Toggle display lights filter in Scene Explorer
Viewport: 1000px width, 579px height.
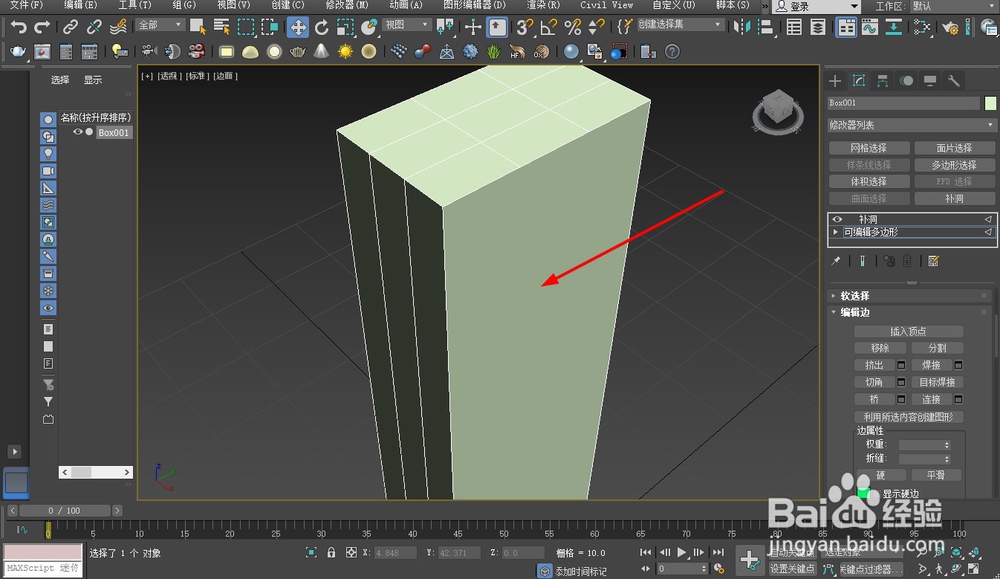[x=48, y=154]
